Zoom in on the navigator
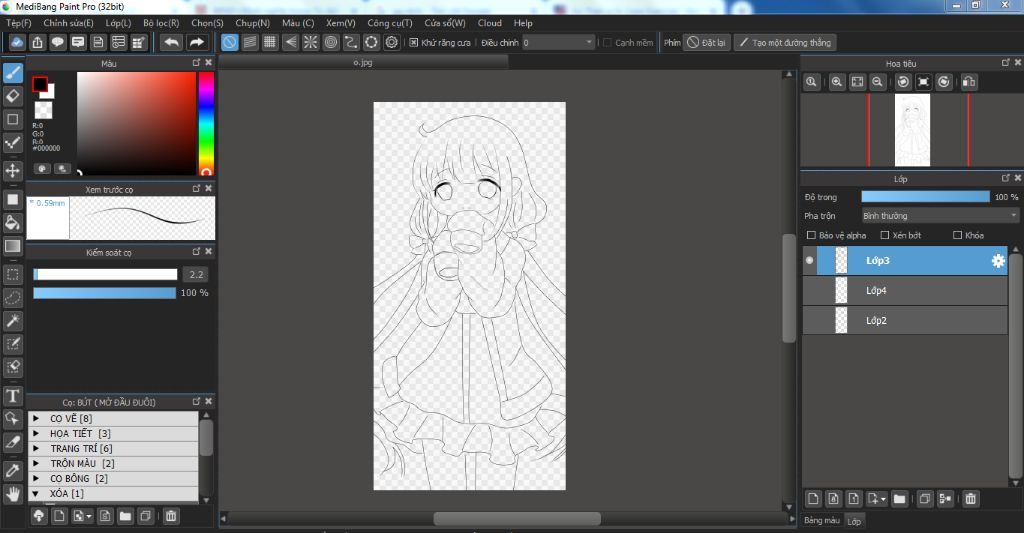Viewport: 1024px width, 533px height. pos(837,82)
